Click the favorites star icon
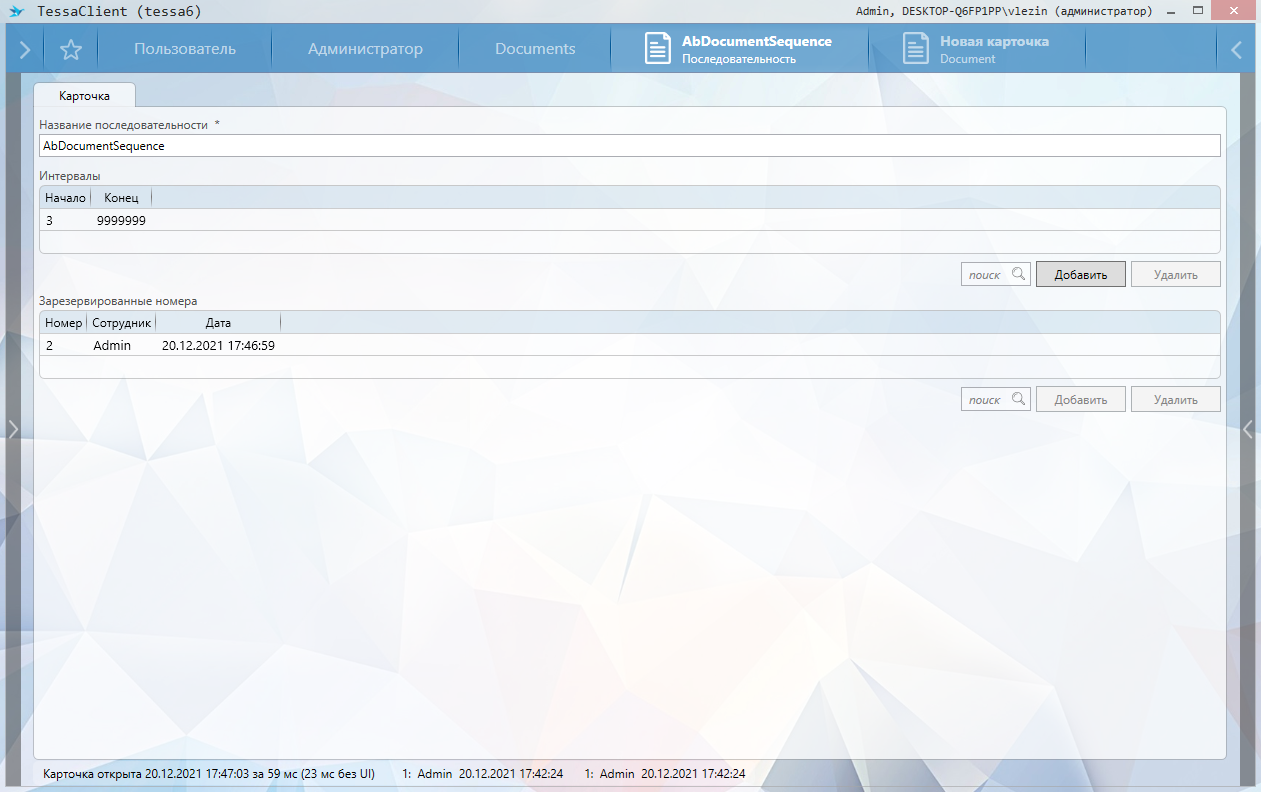This screenshot has width=1261, height=792. [x=71, y=49]
